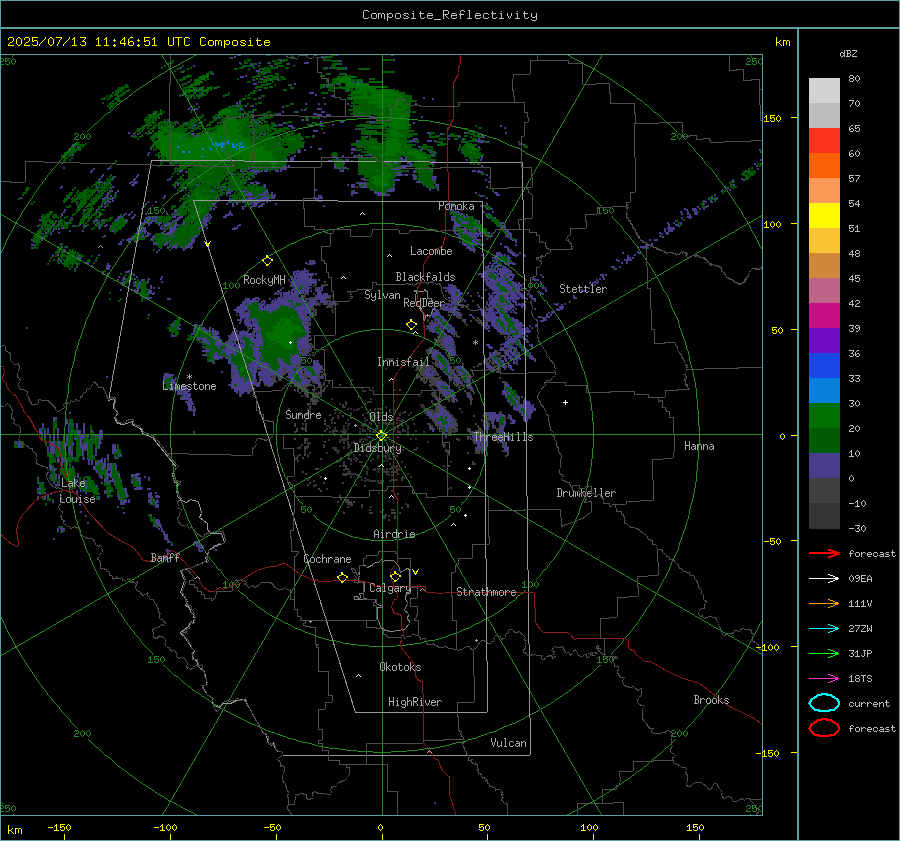Select the 0 dBZ purple color swatch

(824, 466)
